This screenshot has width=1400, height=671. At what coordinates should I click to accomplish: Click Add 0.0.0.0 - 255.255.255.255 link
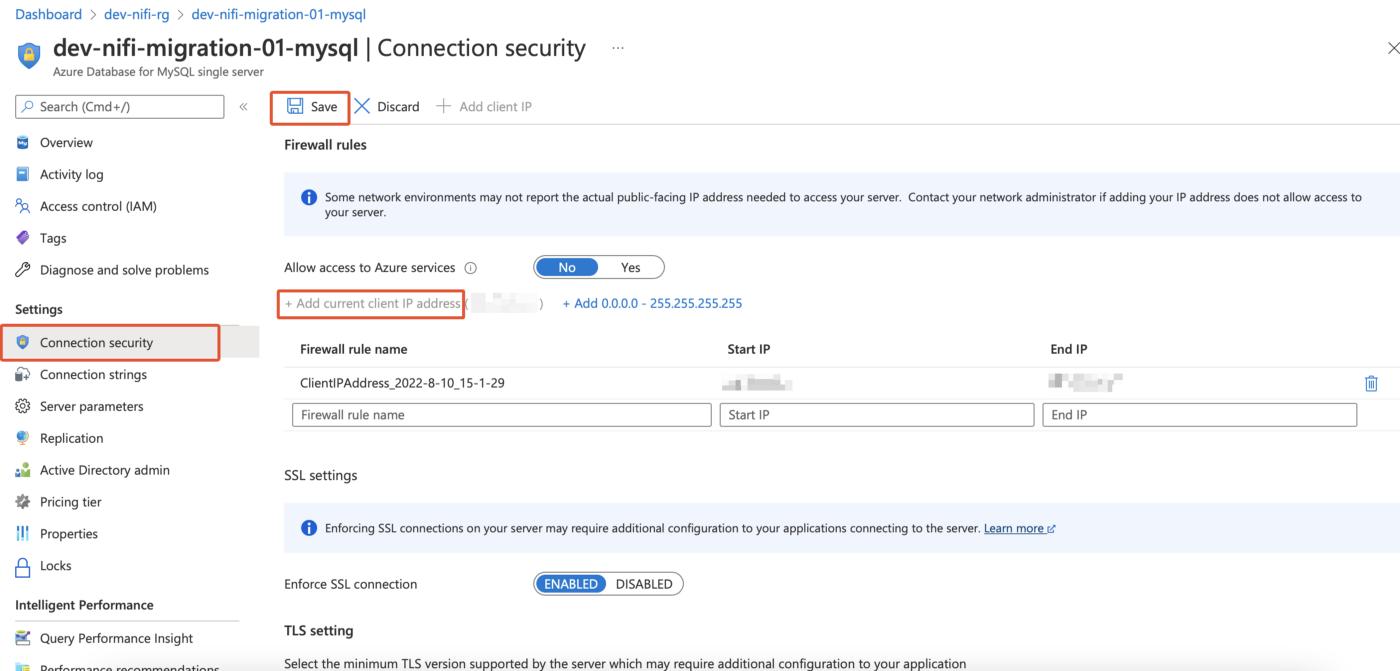click(652, 303)
